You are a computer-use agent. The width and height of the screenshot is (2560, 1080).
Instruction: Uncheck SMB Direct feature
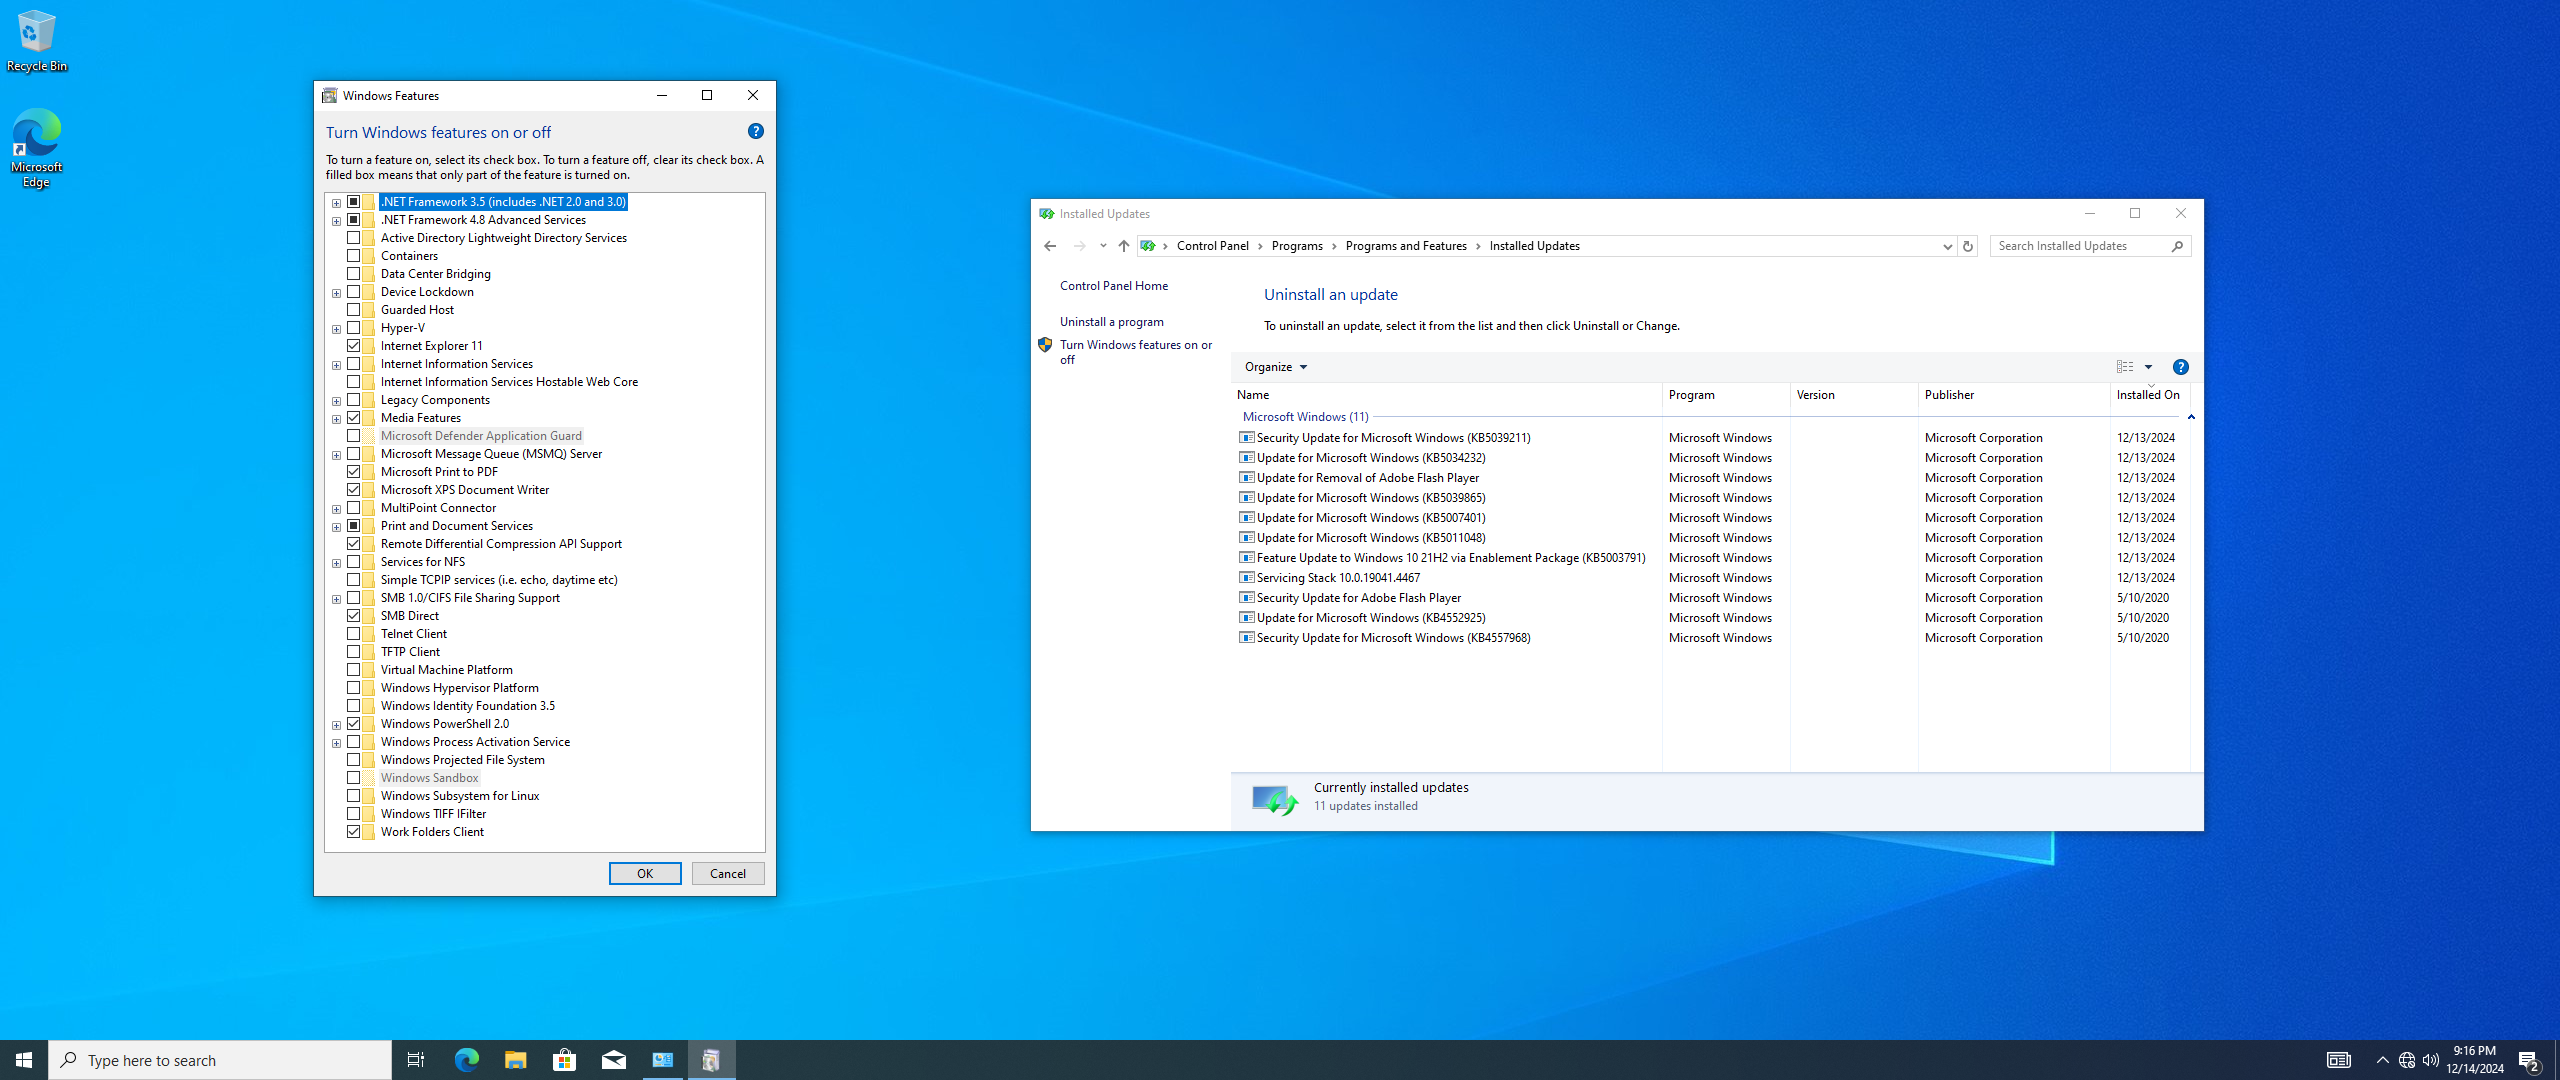[354, 616]
